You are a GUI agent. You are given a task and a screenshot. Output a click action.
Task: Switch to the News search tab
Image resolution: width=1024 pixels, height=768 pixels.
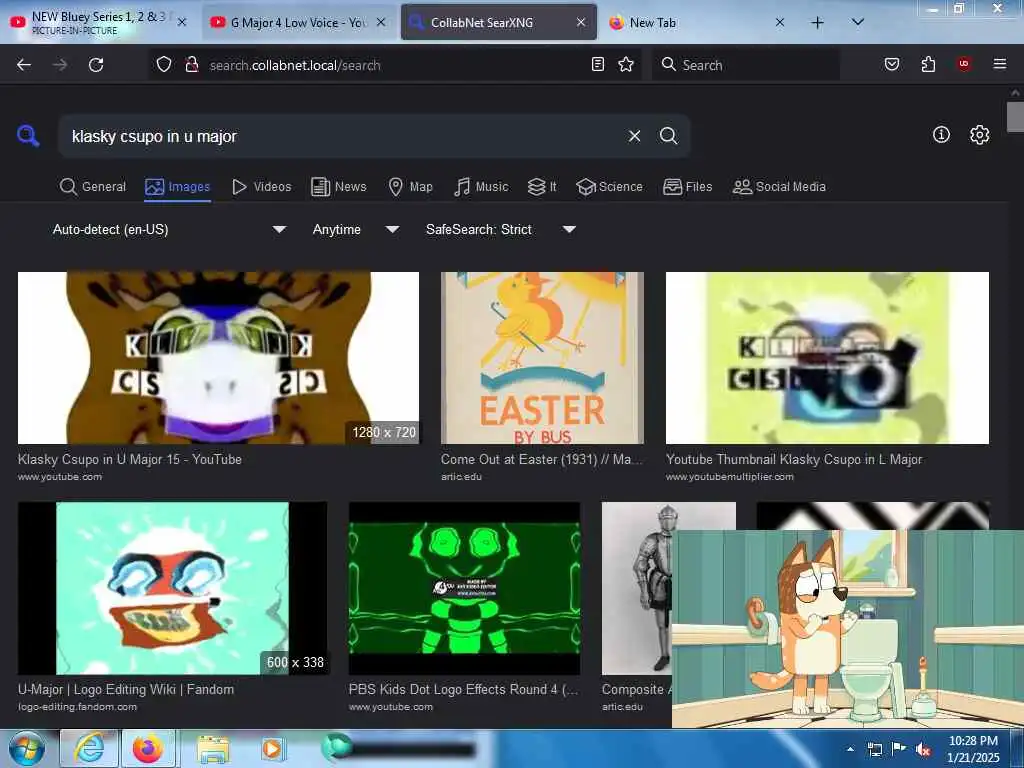339,187
